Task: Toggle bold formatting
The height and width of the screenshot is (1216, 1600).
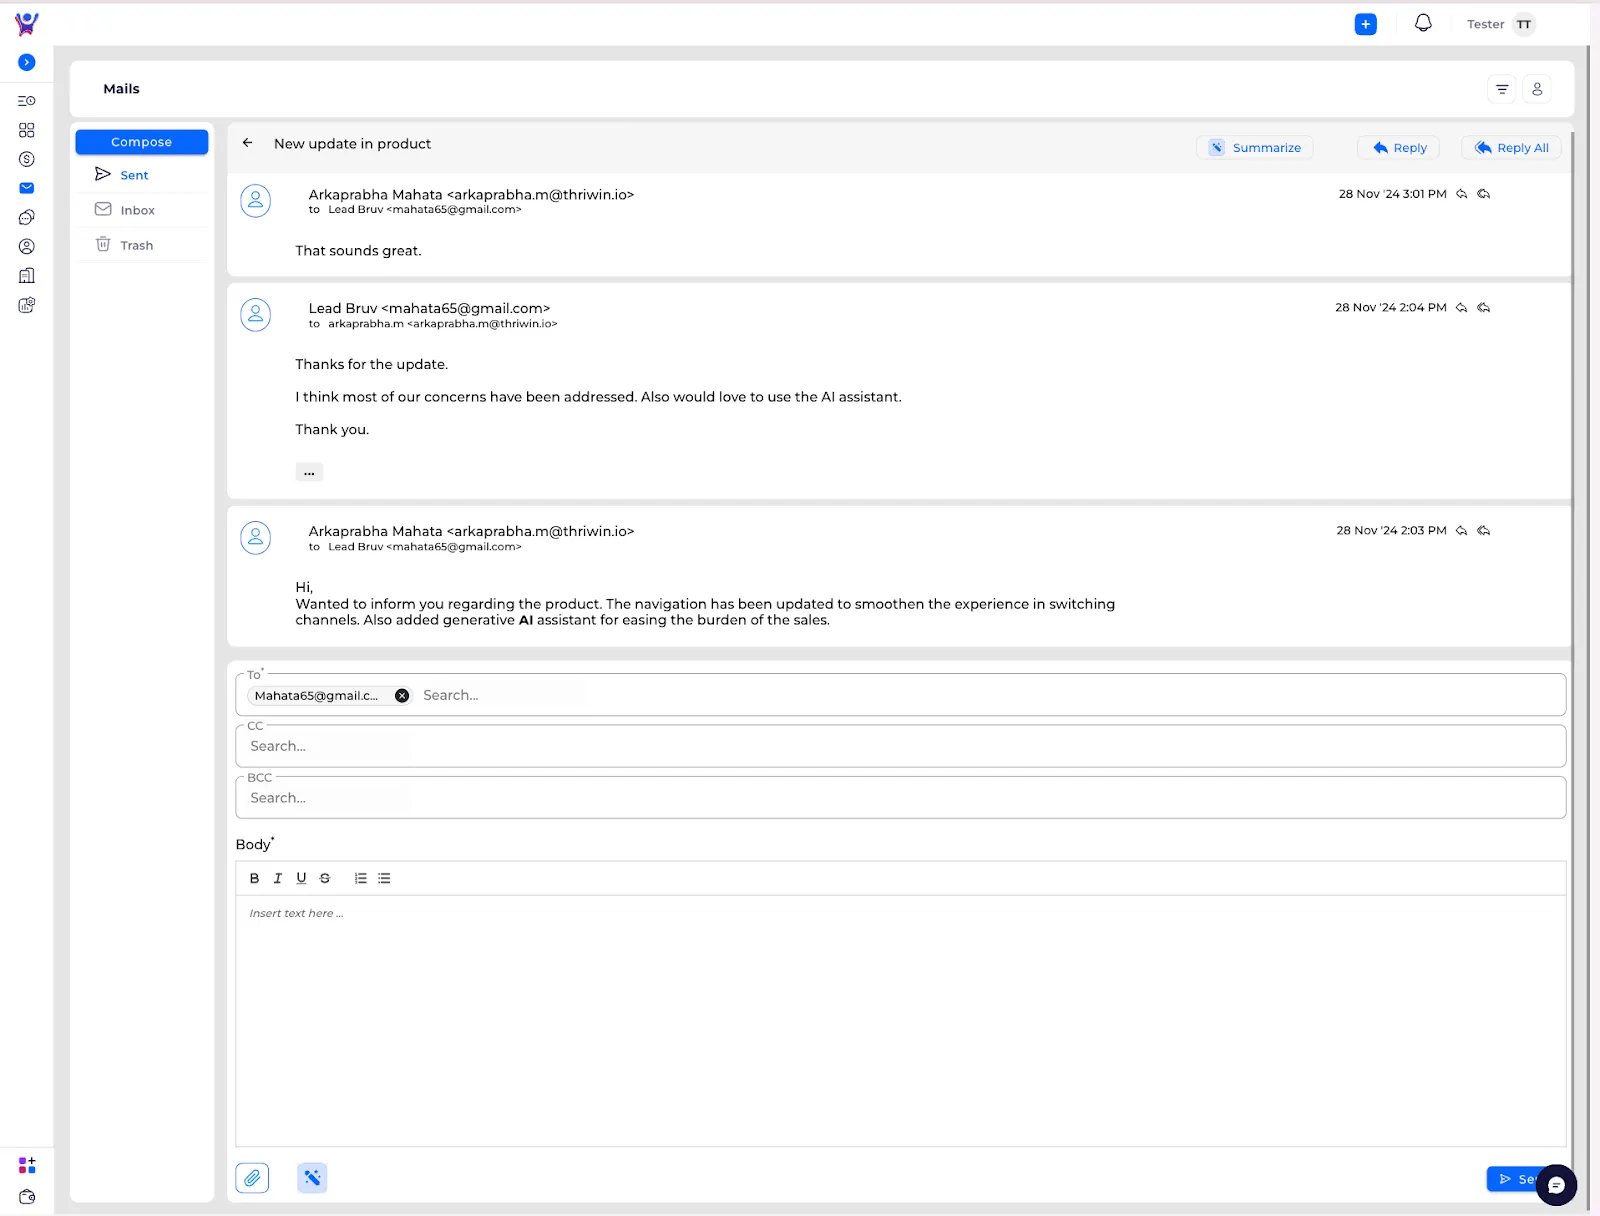Action: point(254,878)
